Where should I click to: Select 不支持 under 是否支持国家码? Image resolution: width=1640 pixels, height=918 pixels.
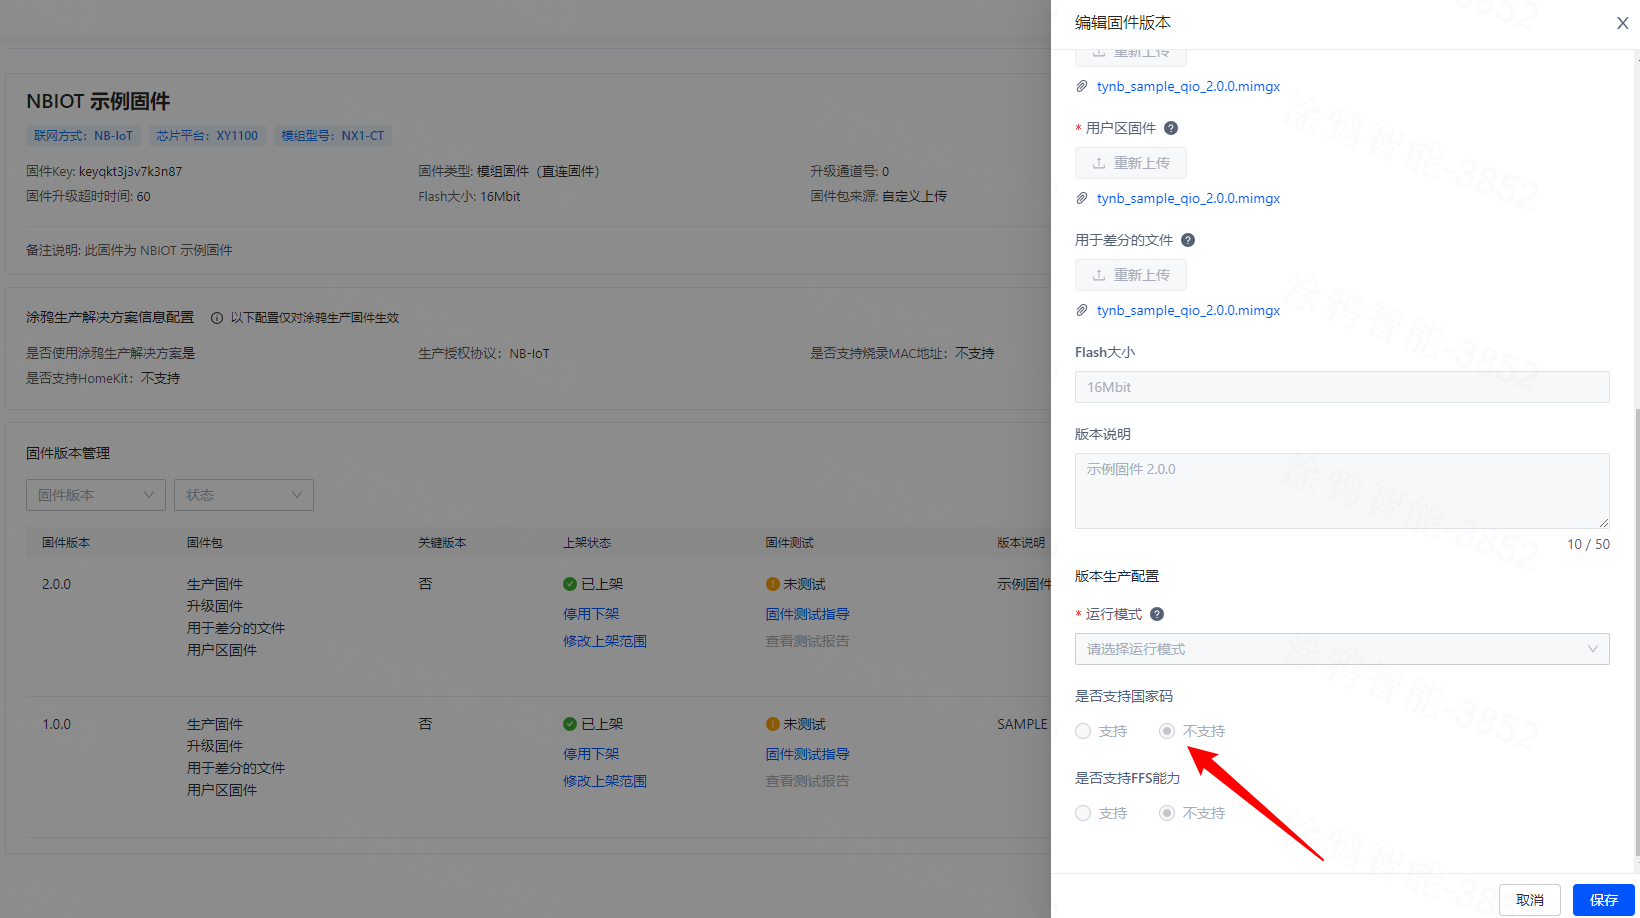[x=1167, y=731]
